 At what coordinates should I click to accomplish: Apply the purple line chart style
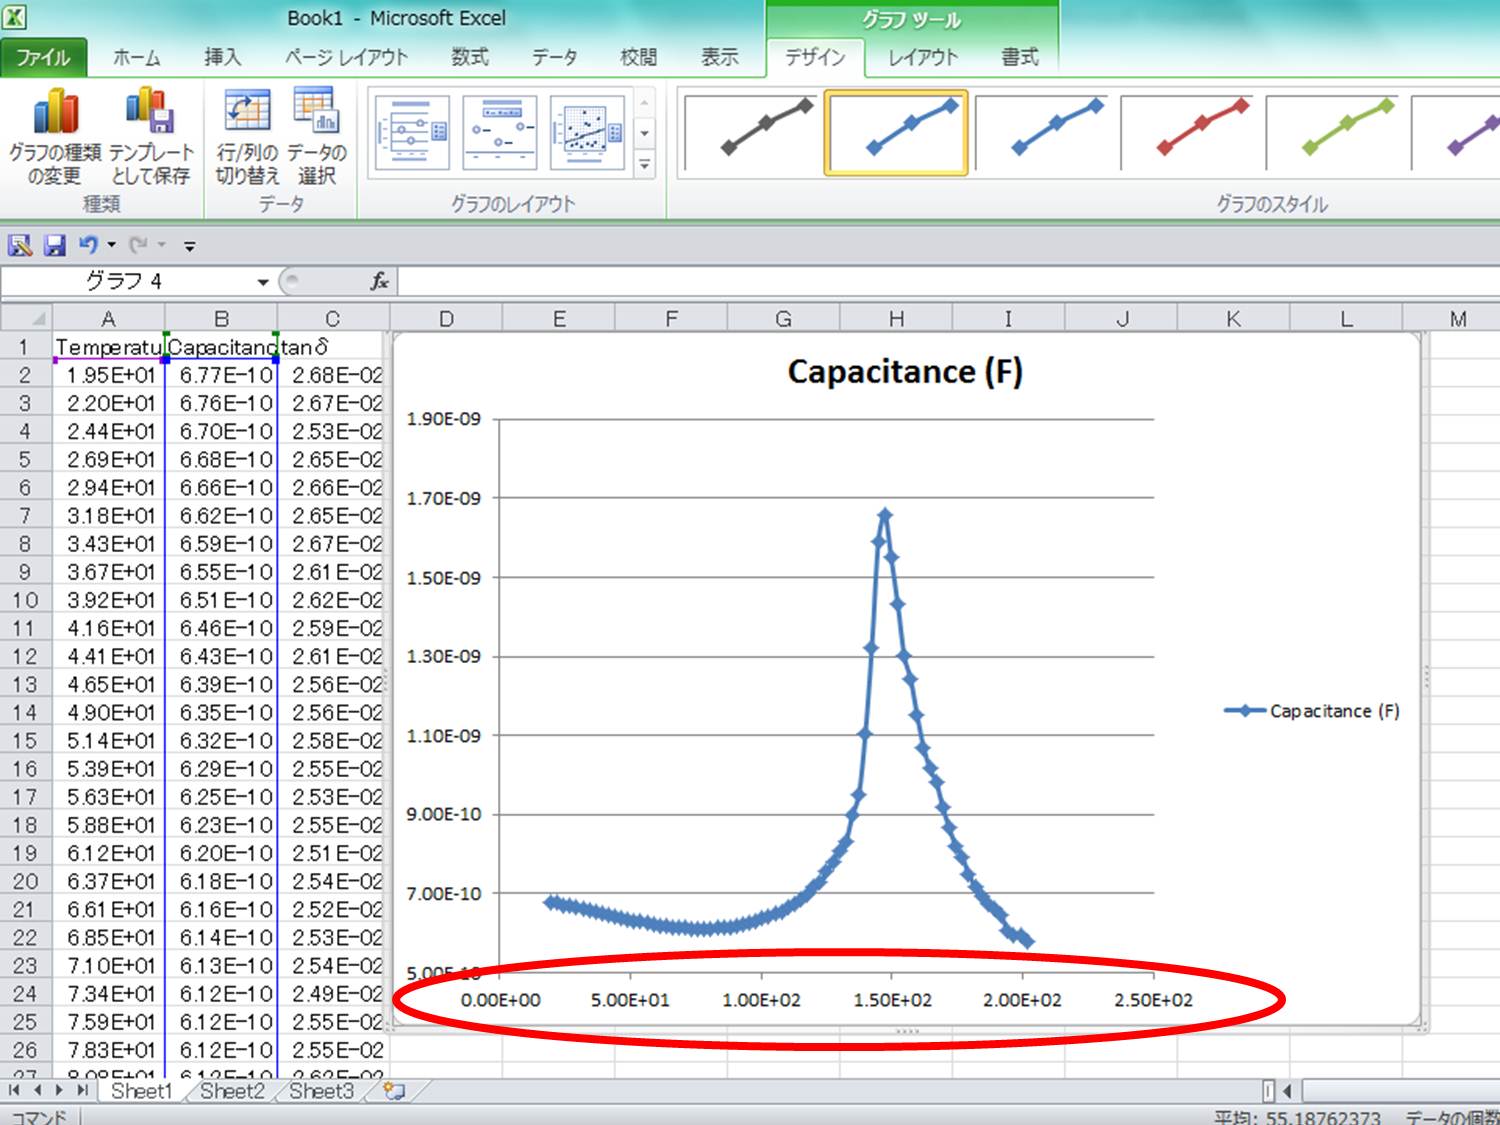1456,132
